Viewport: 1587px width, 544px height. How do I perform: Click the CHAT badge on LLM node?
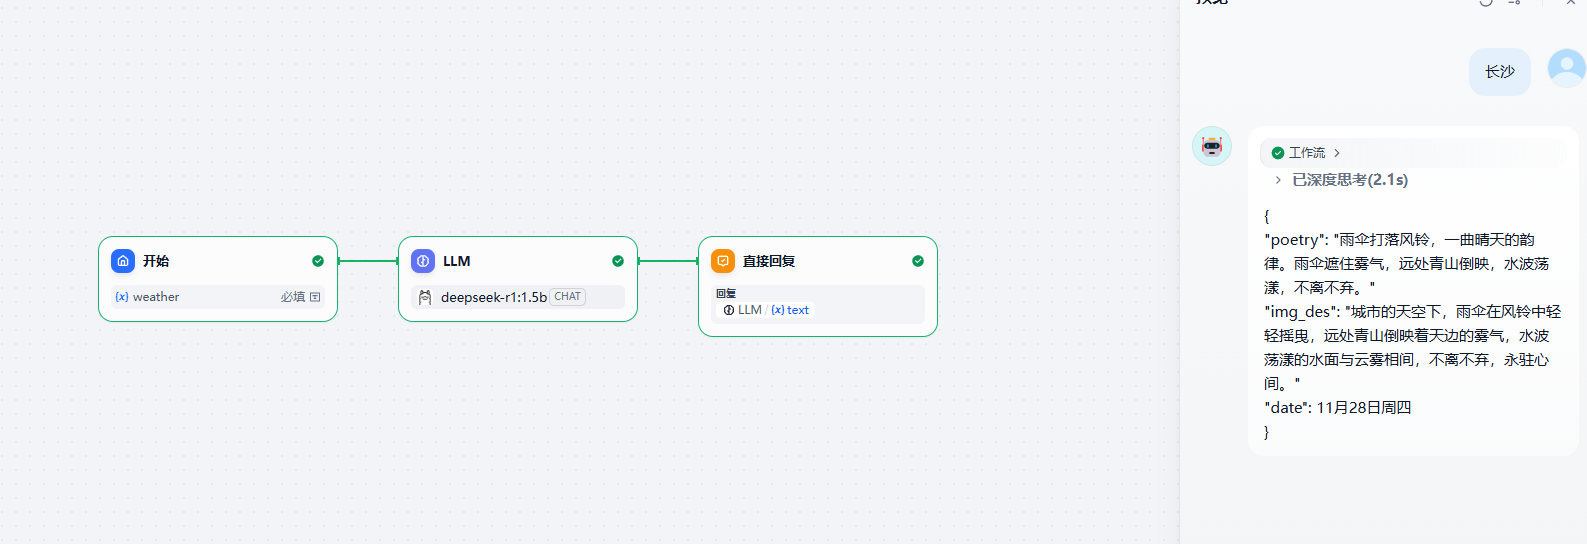click(567, 297)
